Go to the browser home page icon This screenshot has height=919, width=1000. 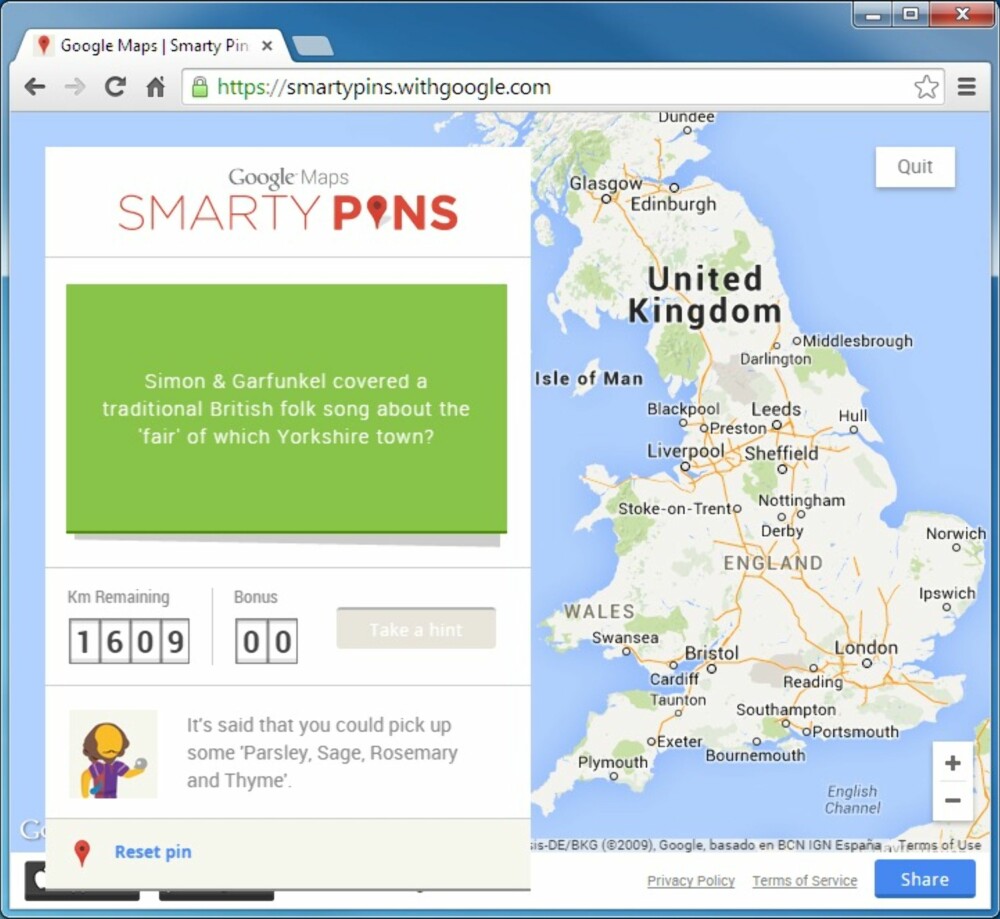pyautogui.click(x=156, y=86)
